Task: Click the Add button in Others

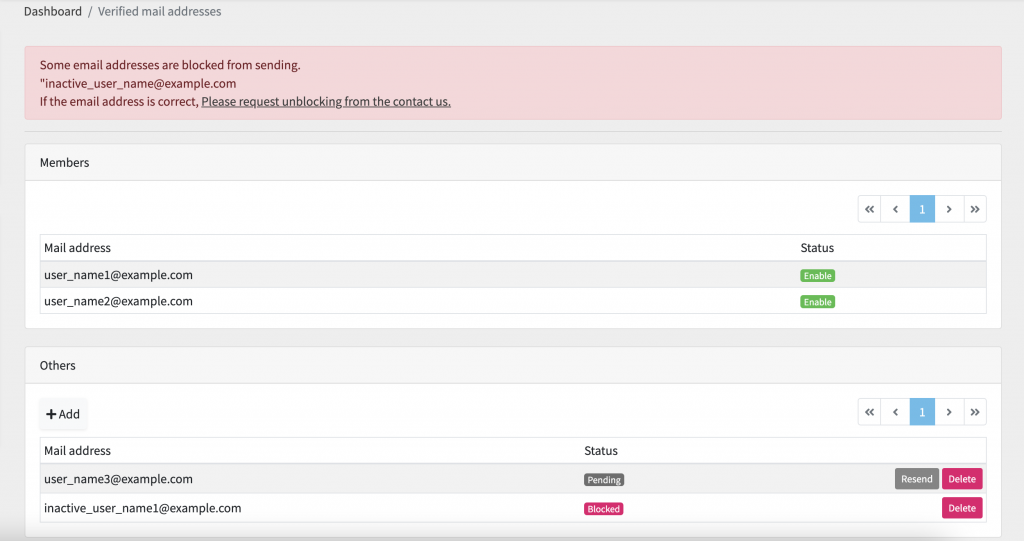Action: point(63,414)
